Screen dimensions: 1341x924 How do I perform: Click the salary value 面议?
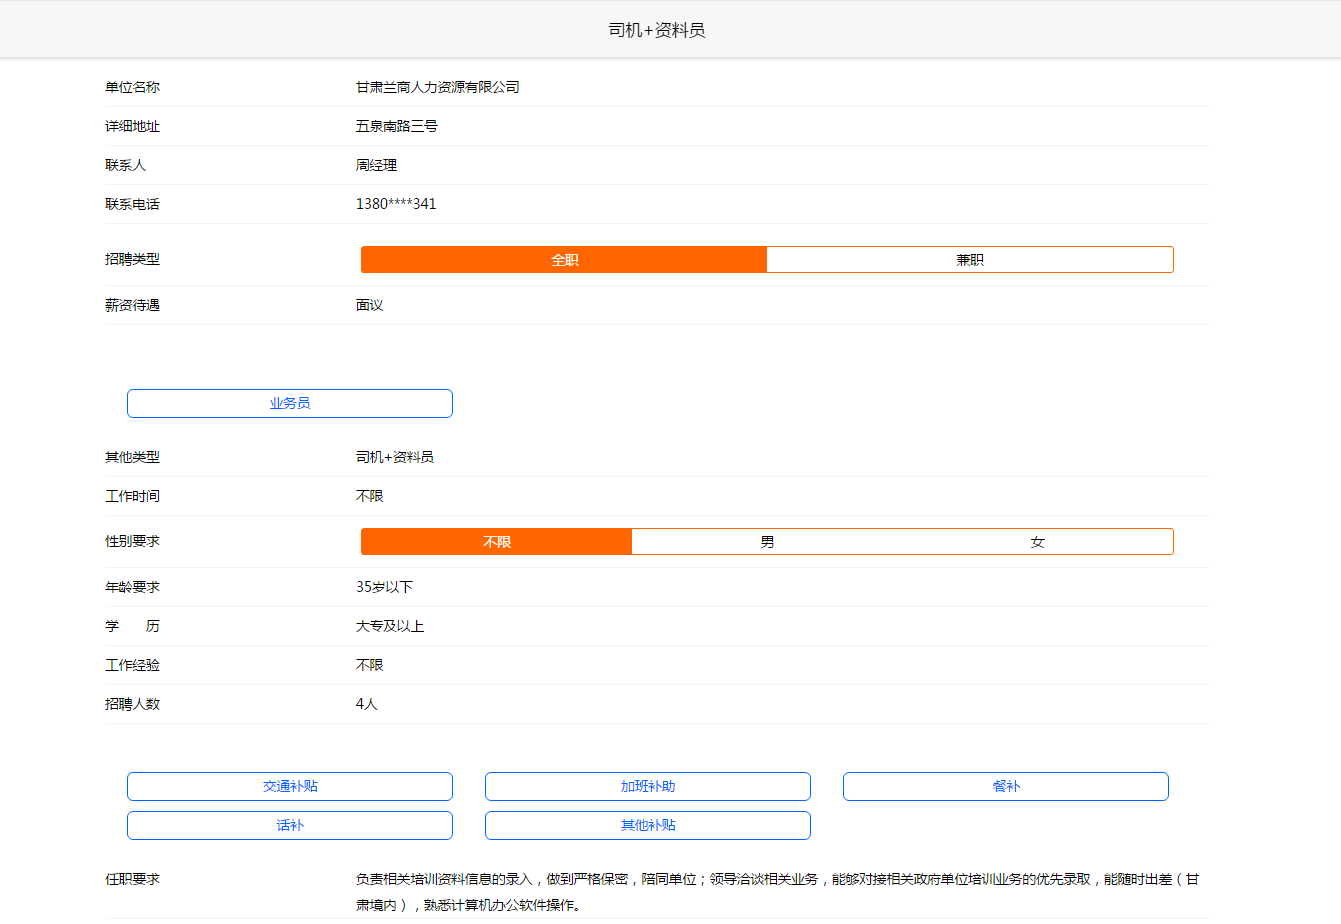370,305
